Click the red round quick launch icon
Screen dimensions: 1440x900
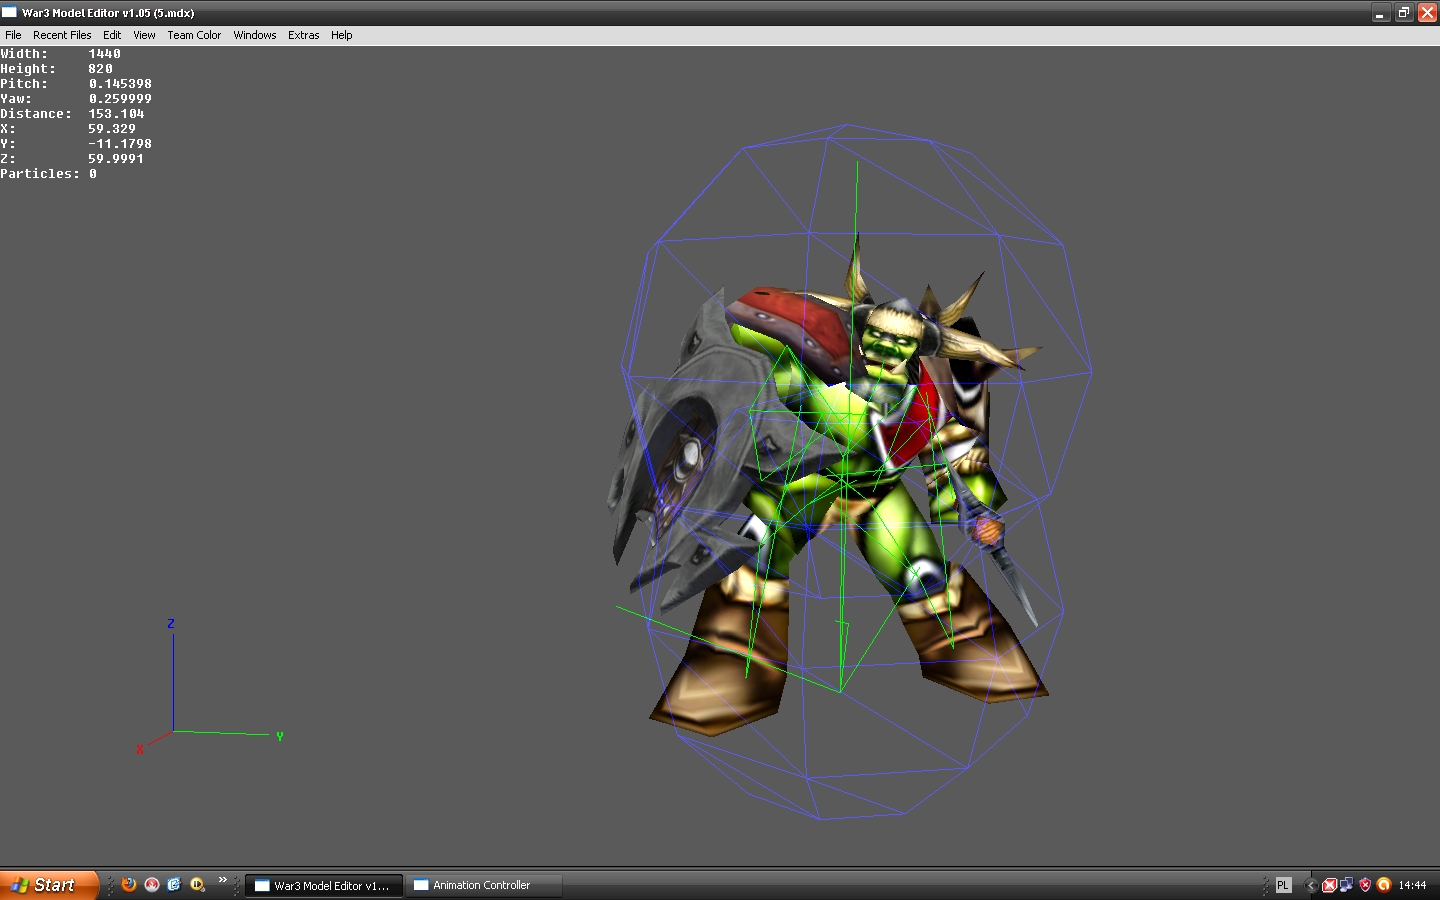pos(152,885)
